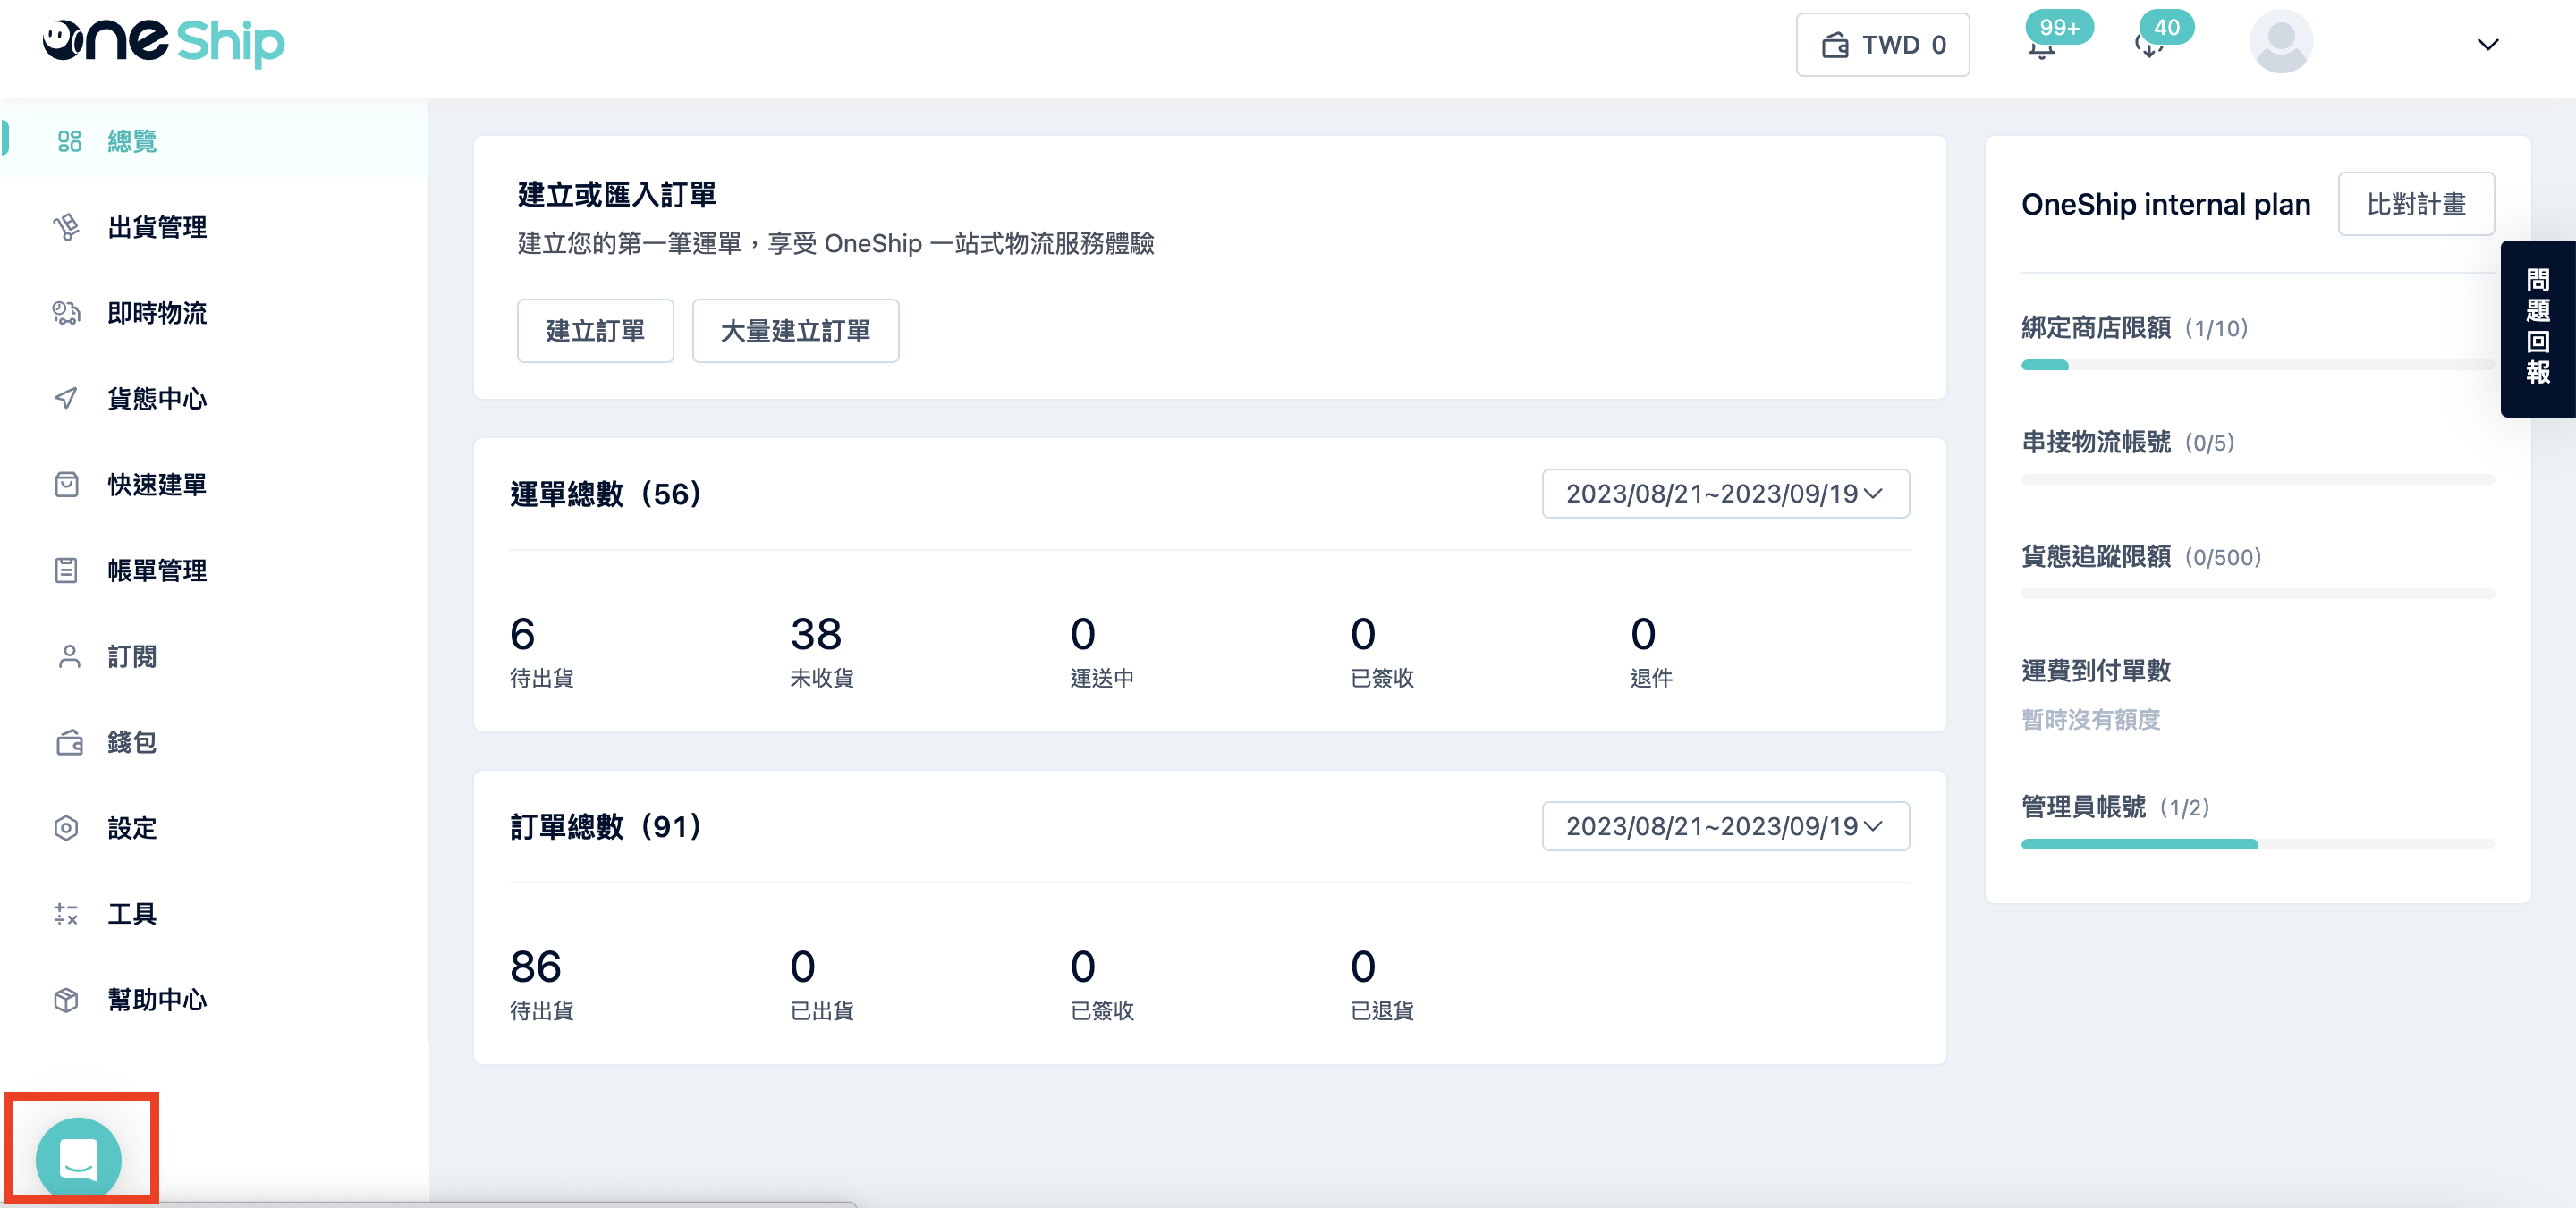Click the 大量建立訂單 button

[x=795, y=330]
